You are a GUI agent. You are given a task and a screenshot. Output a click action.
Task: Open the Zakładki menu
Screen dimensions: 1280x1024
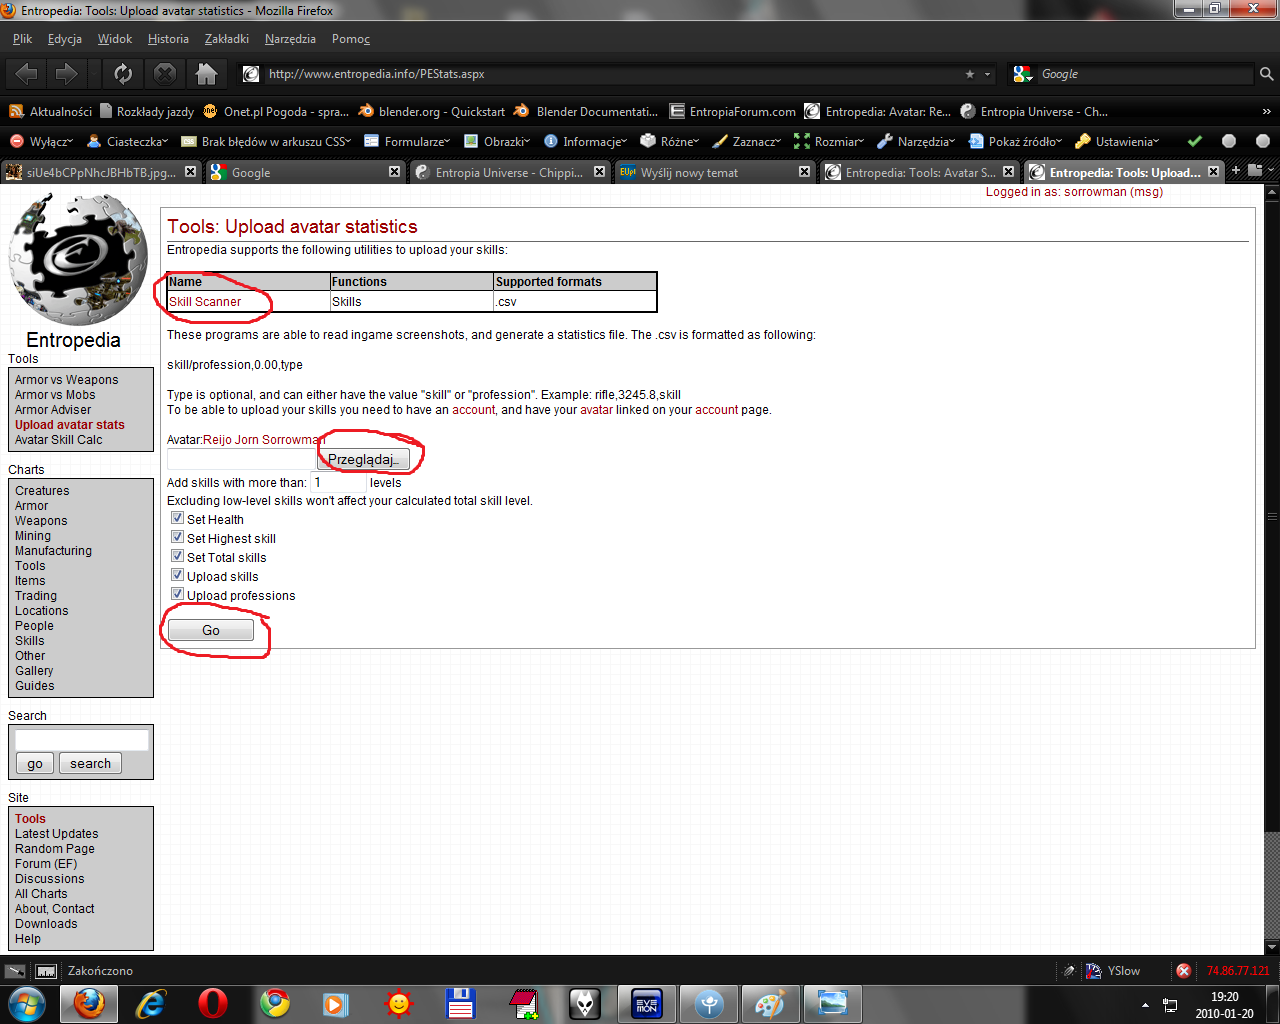226,39
